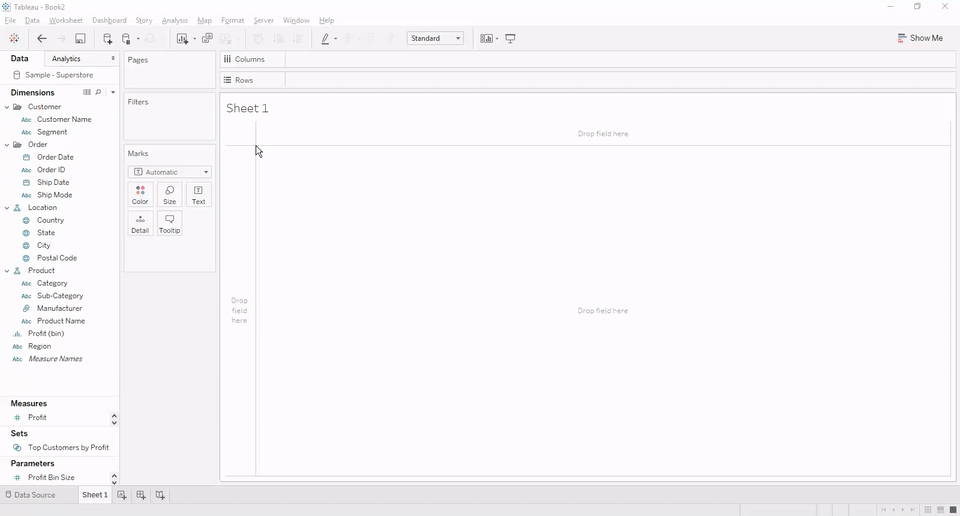Select the Sub-Category field

(60, 296)
